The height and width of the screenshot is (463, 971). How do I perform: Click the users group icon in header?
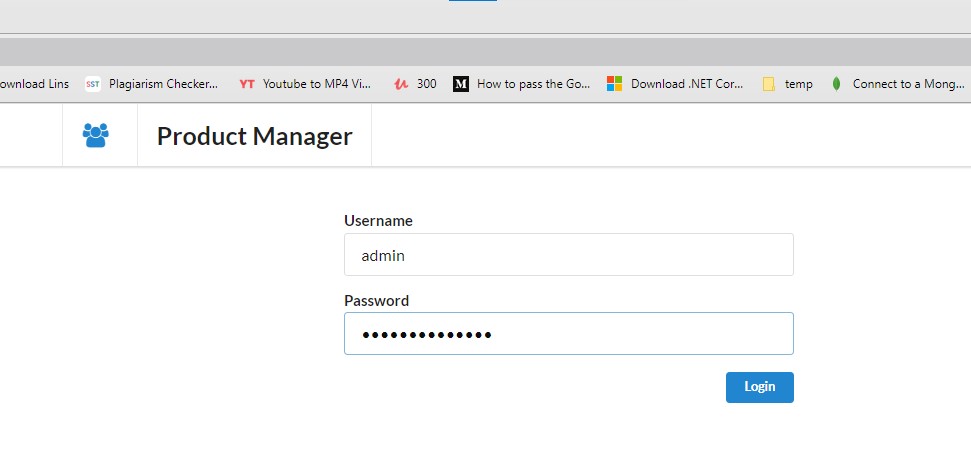point(96,135)
